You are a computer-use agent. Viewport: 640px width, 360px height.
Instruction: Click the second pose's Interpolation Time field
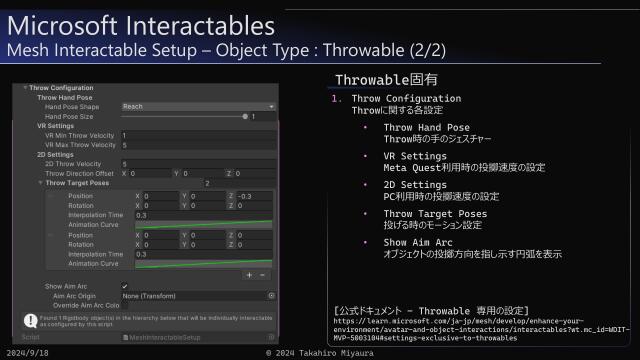(204, 254)
